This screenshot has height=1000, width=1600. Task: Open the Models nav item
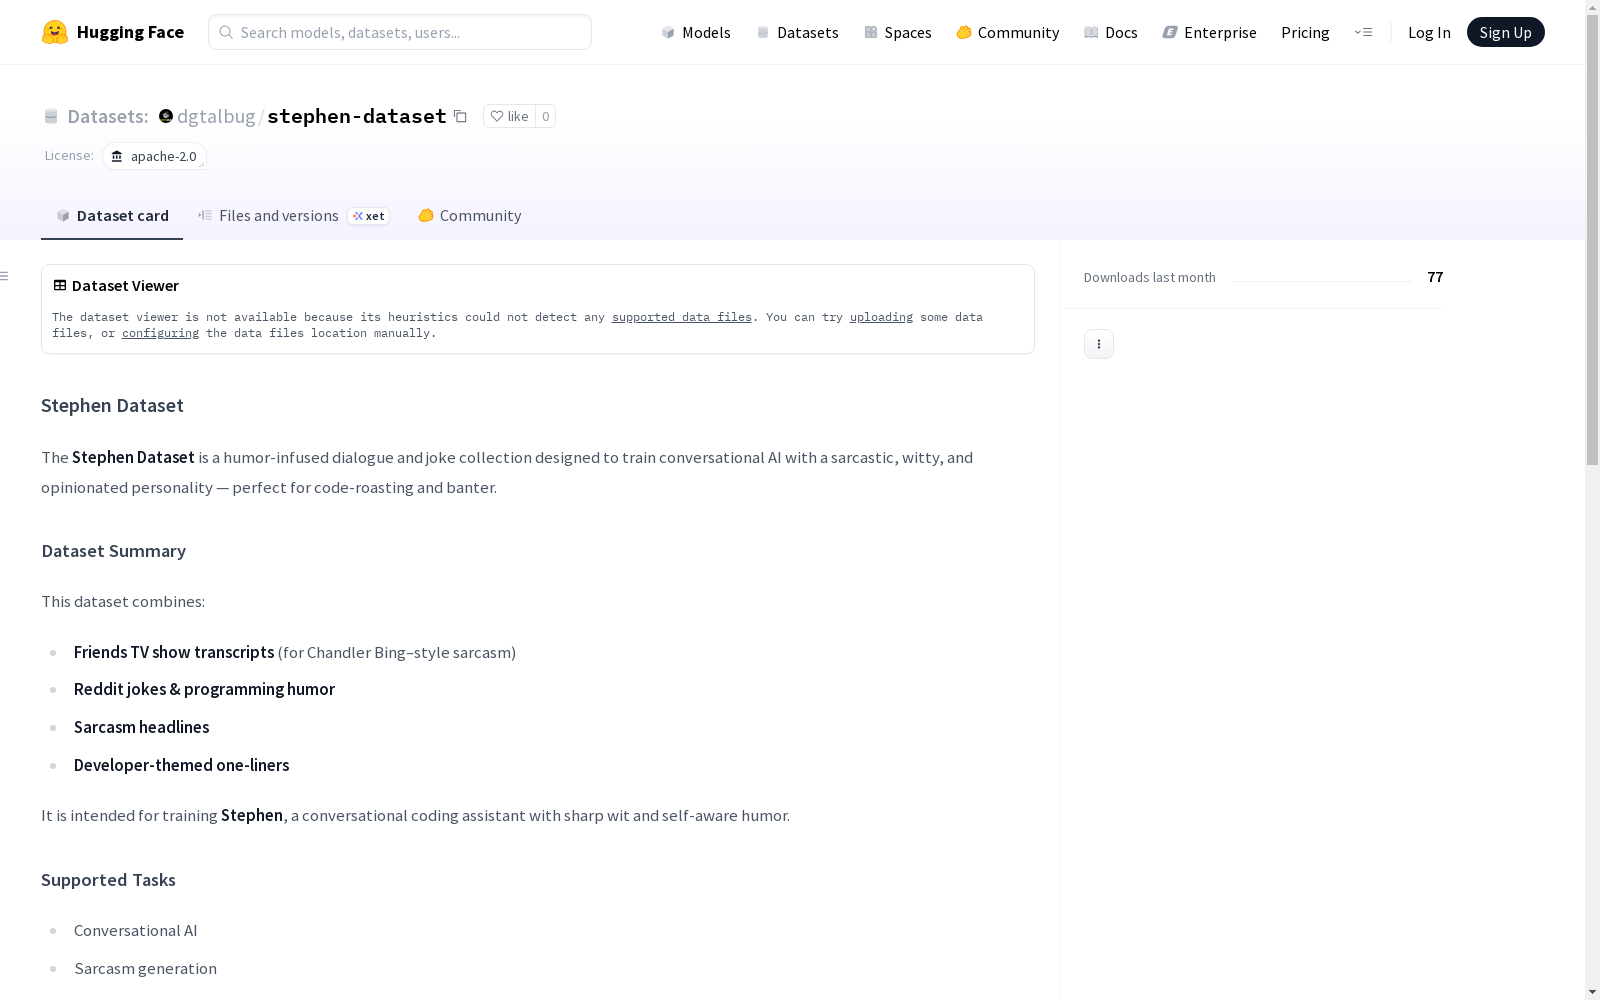click(x=696, y=32)
